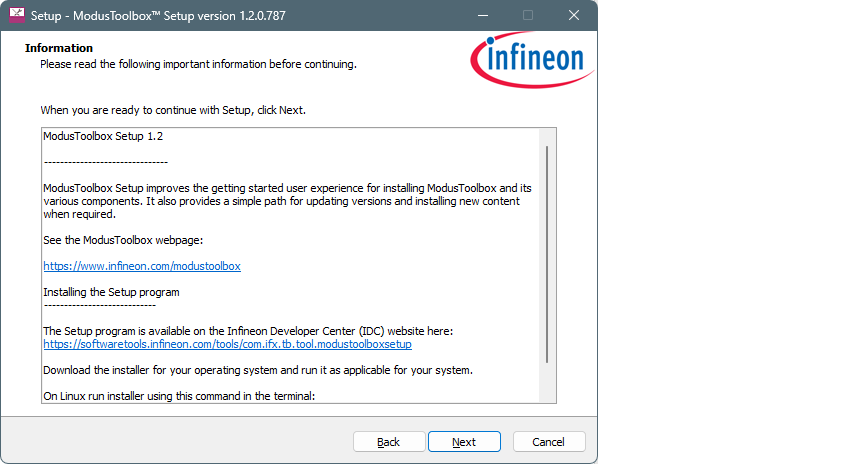
Task: Click the Setup installer icon in title bar
Action: click(17, 15)
